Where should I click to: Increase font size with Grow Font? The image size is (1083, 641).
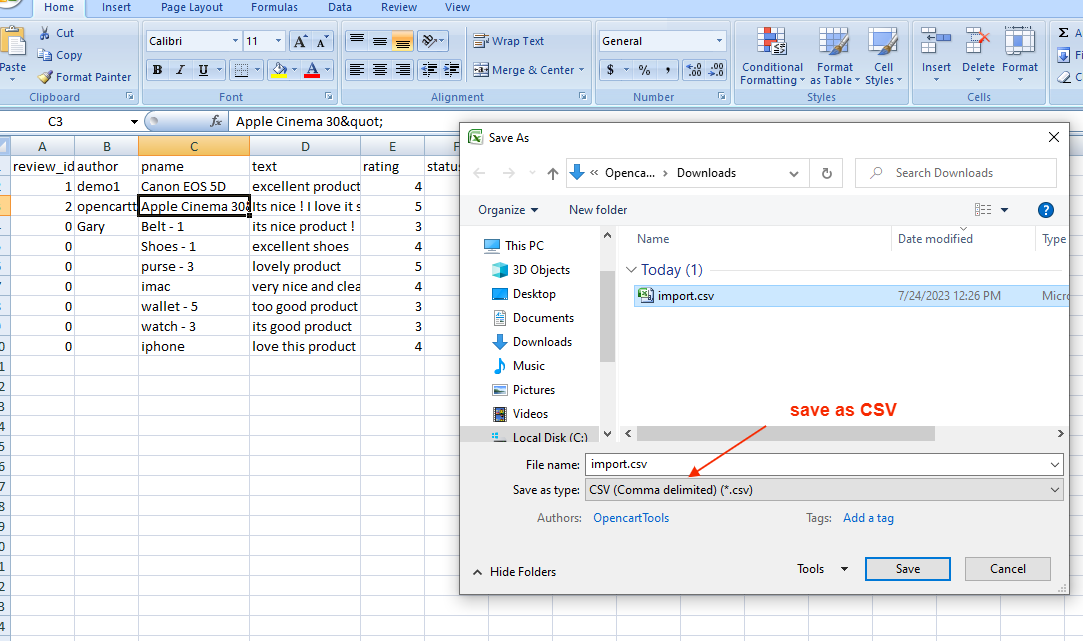tap(300, 41)
